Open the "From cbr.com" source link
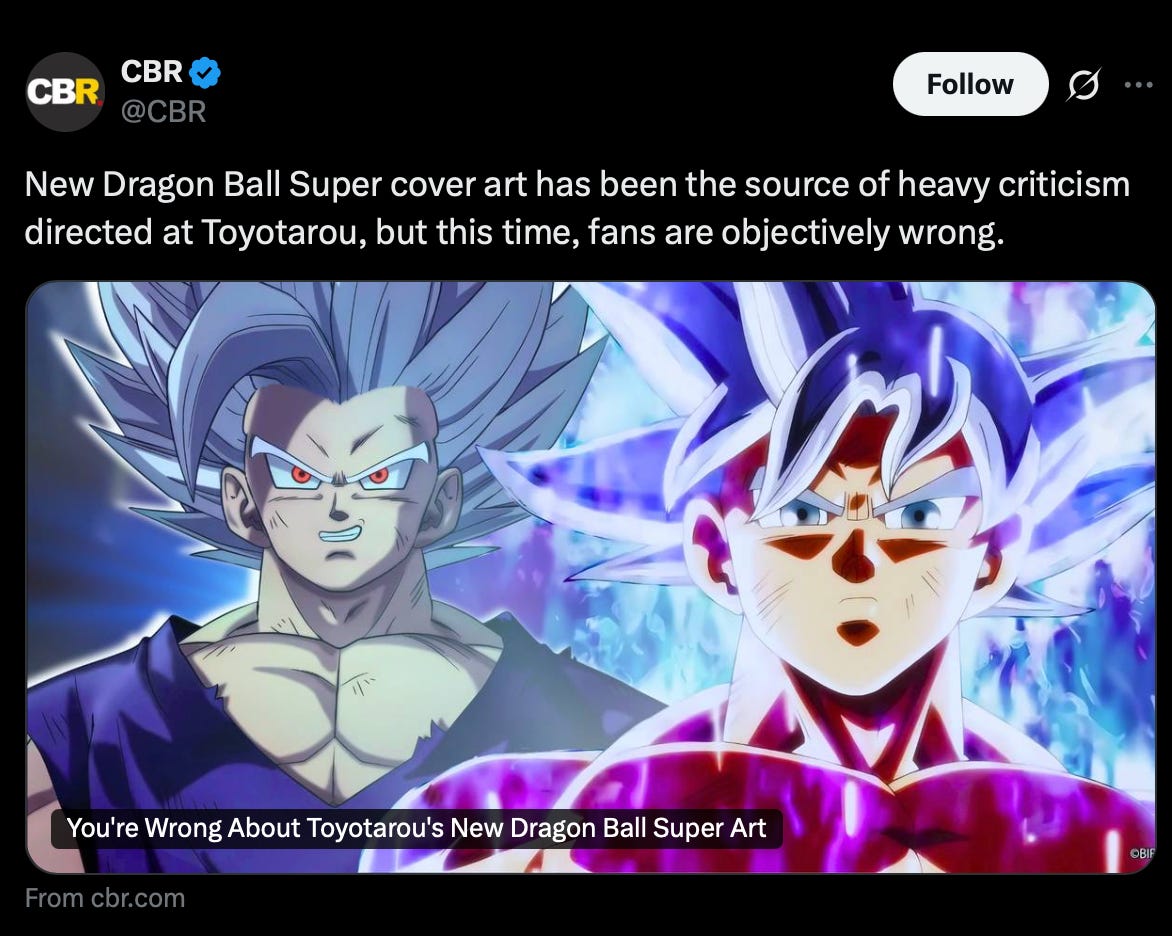Viewport: 1172px width, 936px height. 105,898
